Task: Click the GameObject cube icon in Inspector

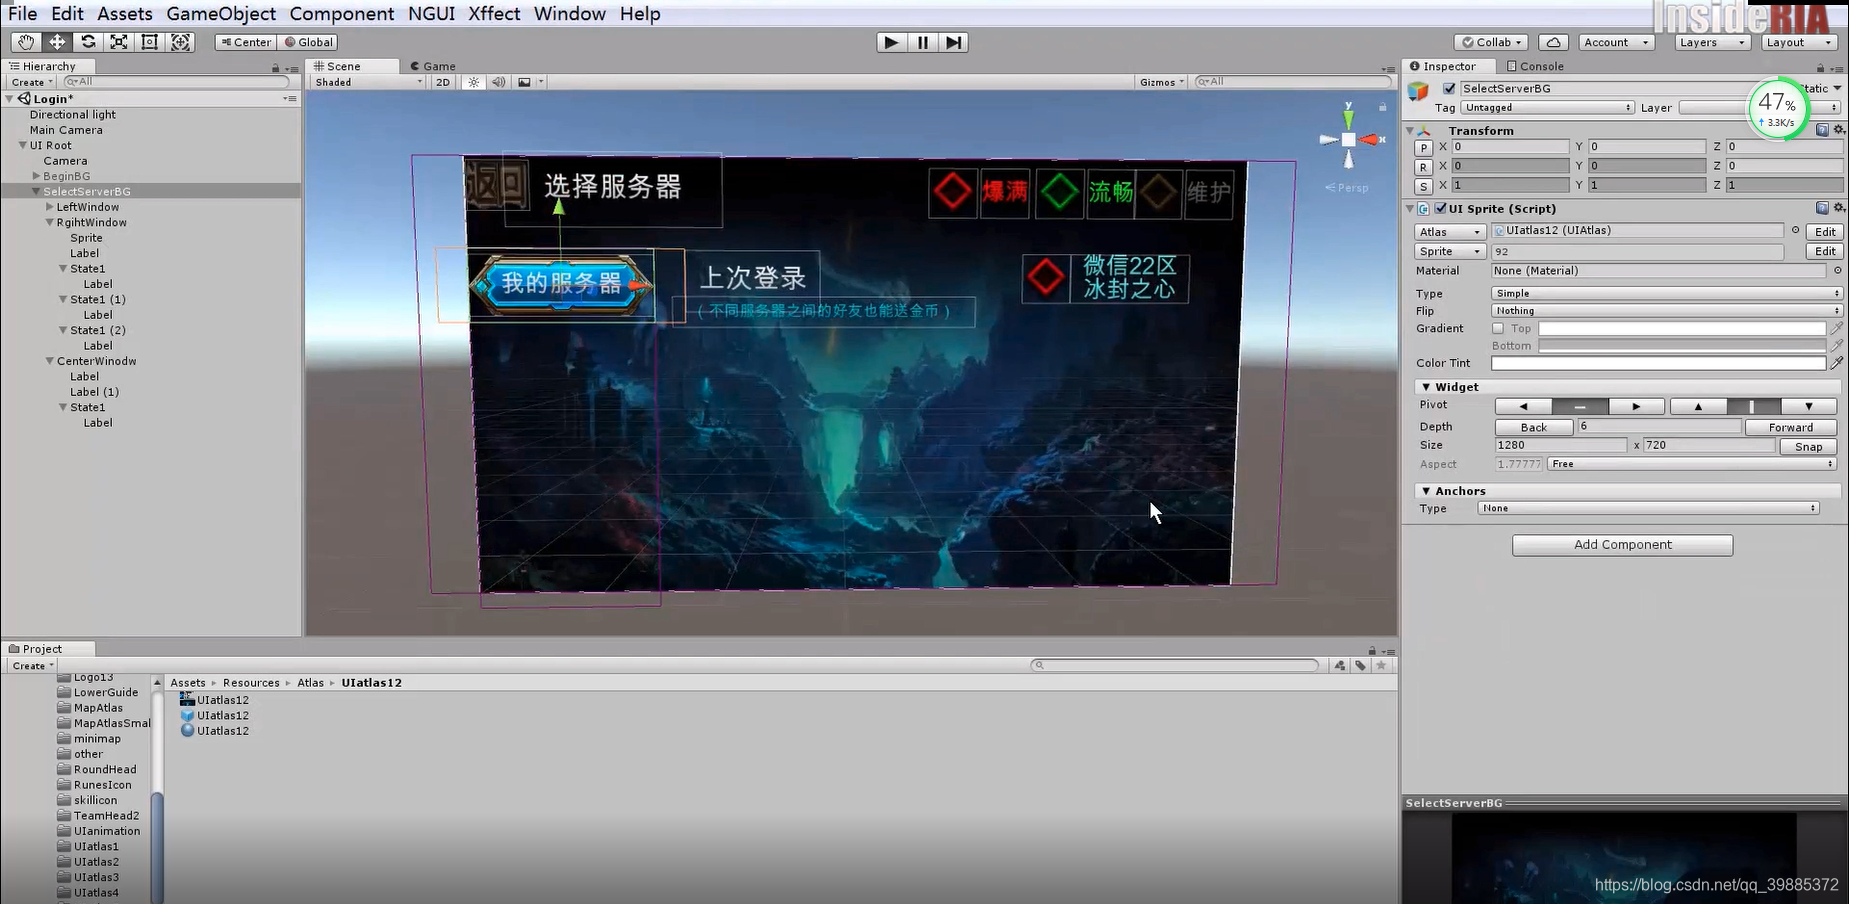Action: pyautogui.click(x=1418, y=91)
